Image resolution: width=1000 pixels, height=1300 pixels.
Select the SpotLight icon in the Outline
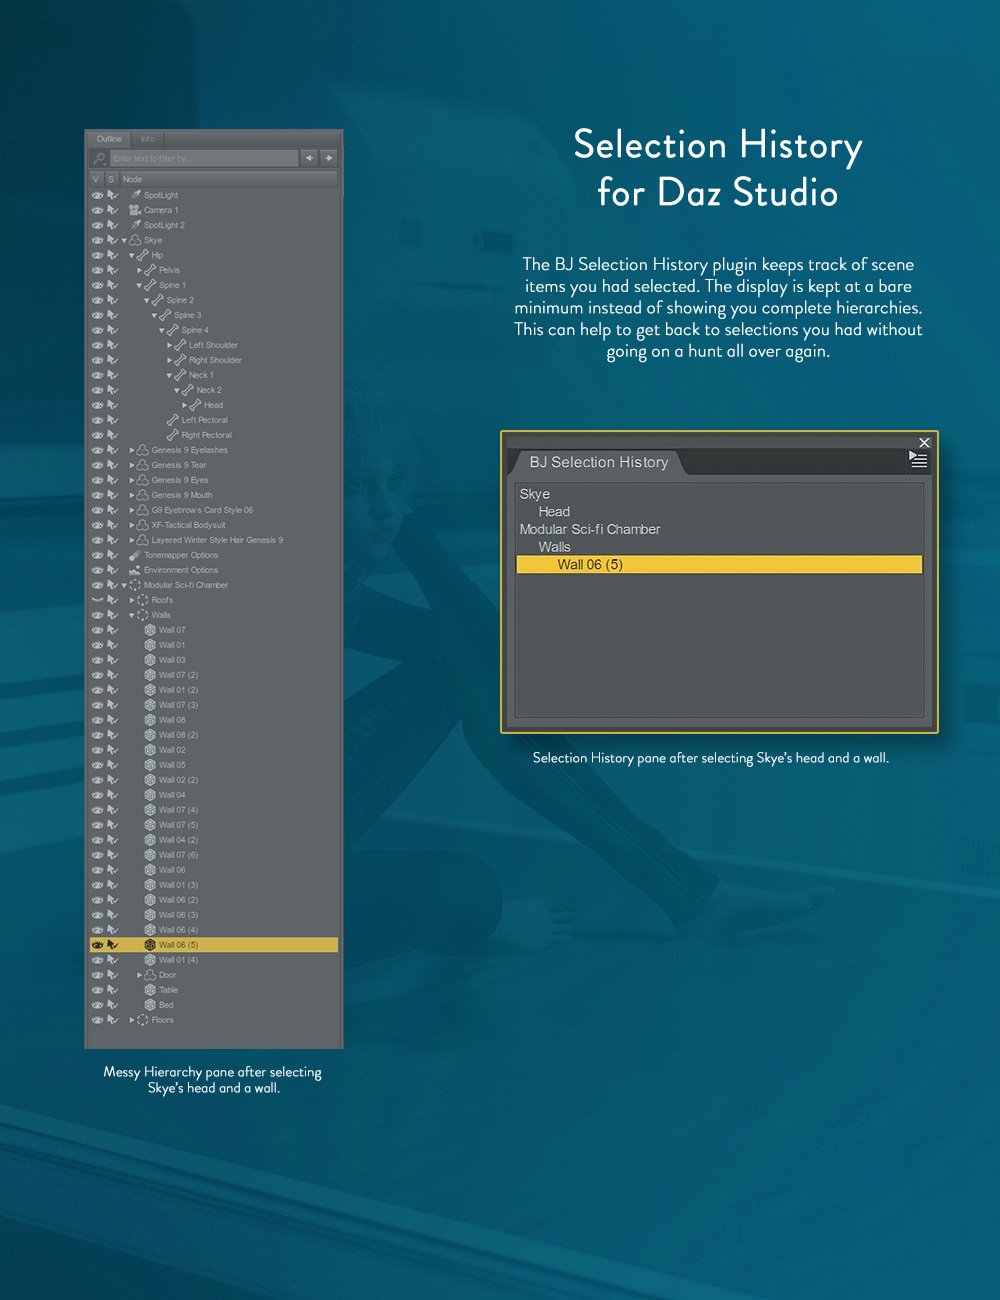(x=136, y=195)
